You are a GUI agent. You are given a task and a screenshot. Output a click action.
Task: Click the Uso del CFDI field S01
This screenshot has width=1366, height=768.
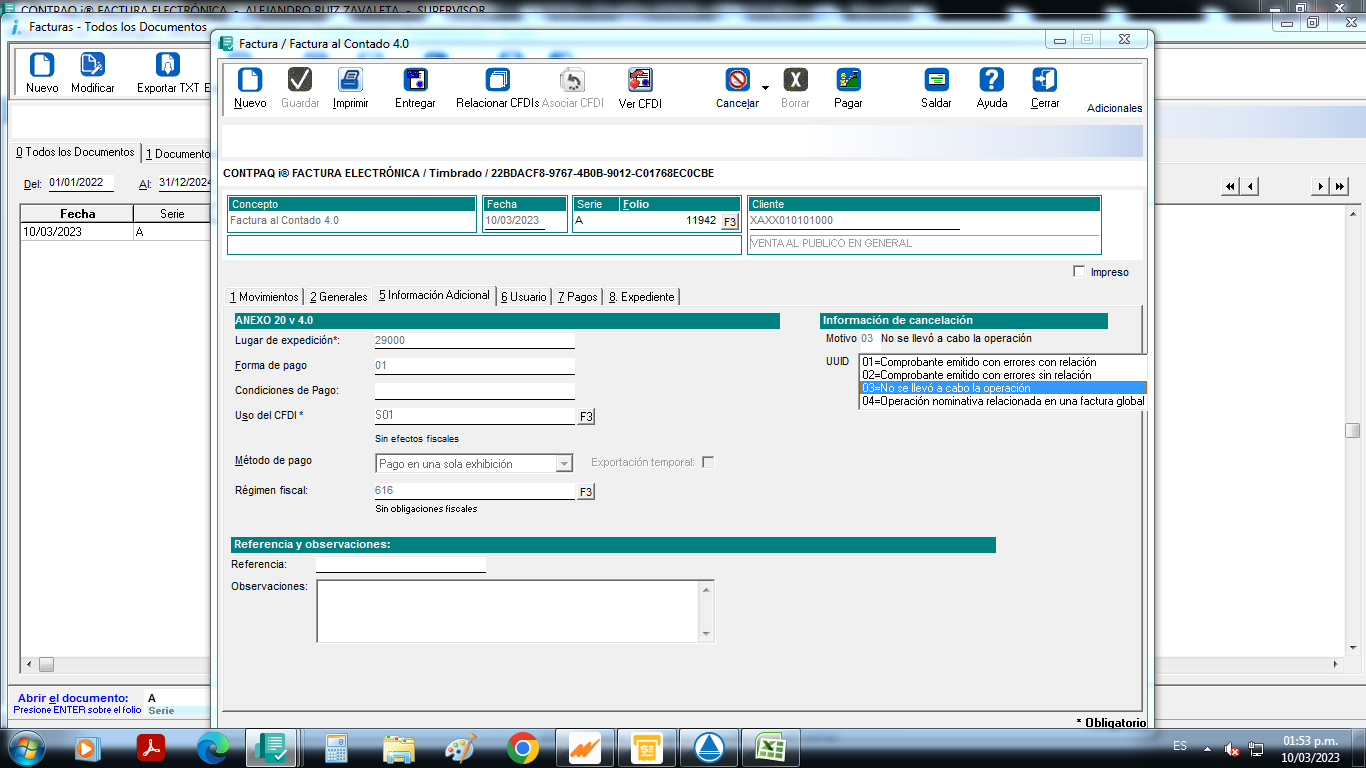474,416
